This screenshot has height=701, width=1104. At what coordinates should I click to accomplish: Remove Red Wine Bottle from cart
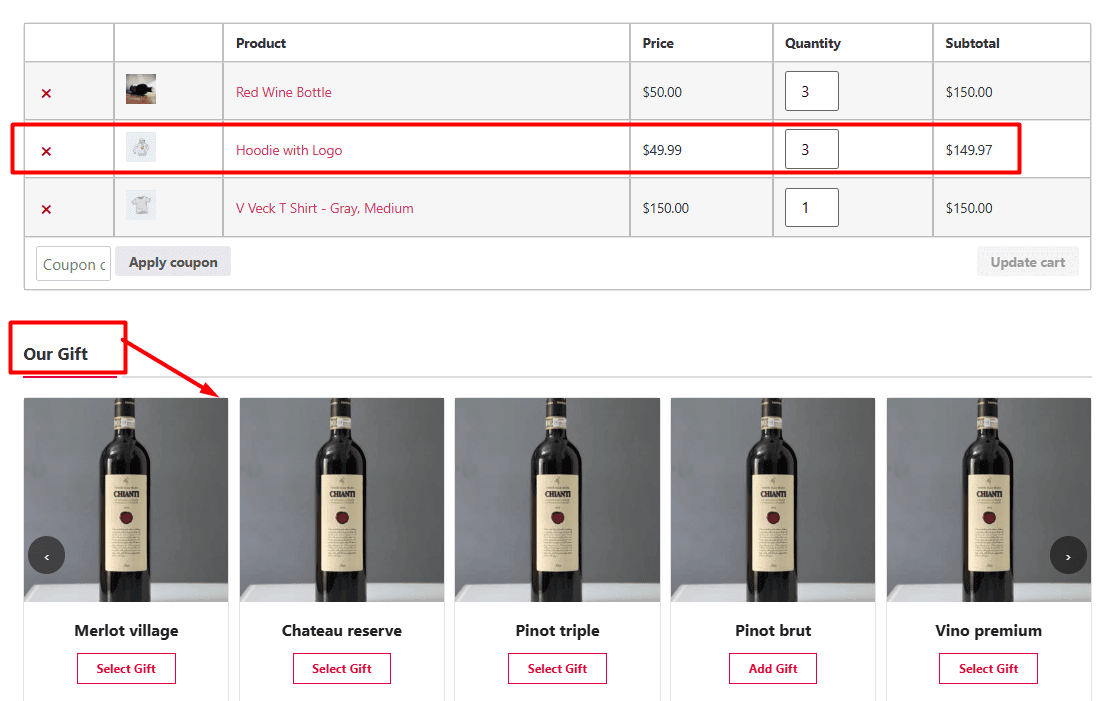click(46, 93)
